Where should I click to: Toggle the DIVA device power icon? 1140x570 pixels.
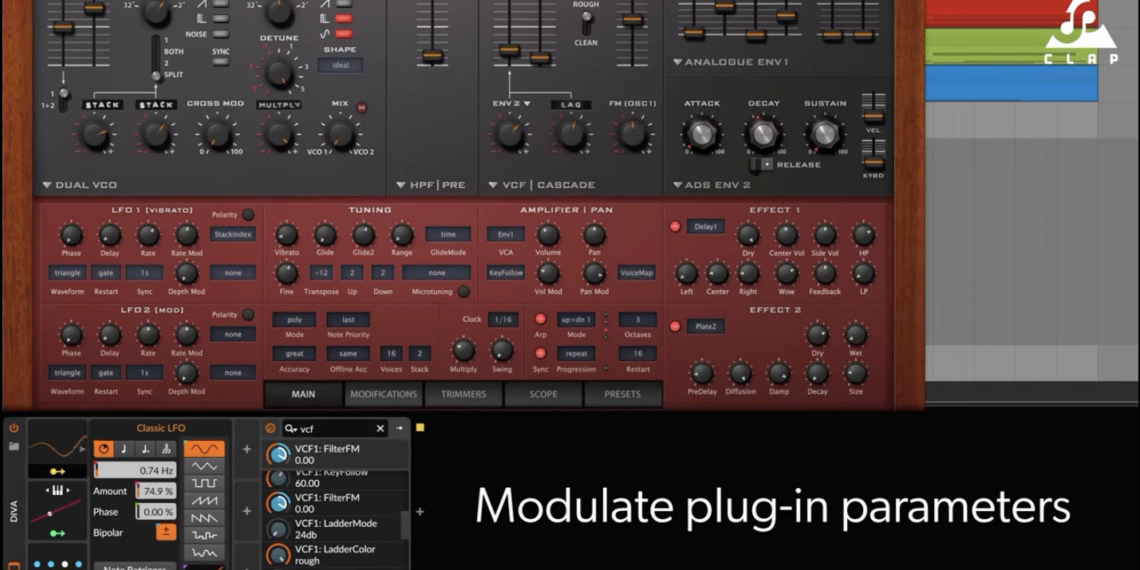click(14, 428)
